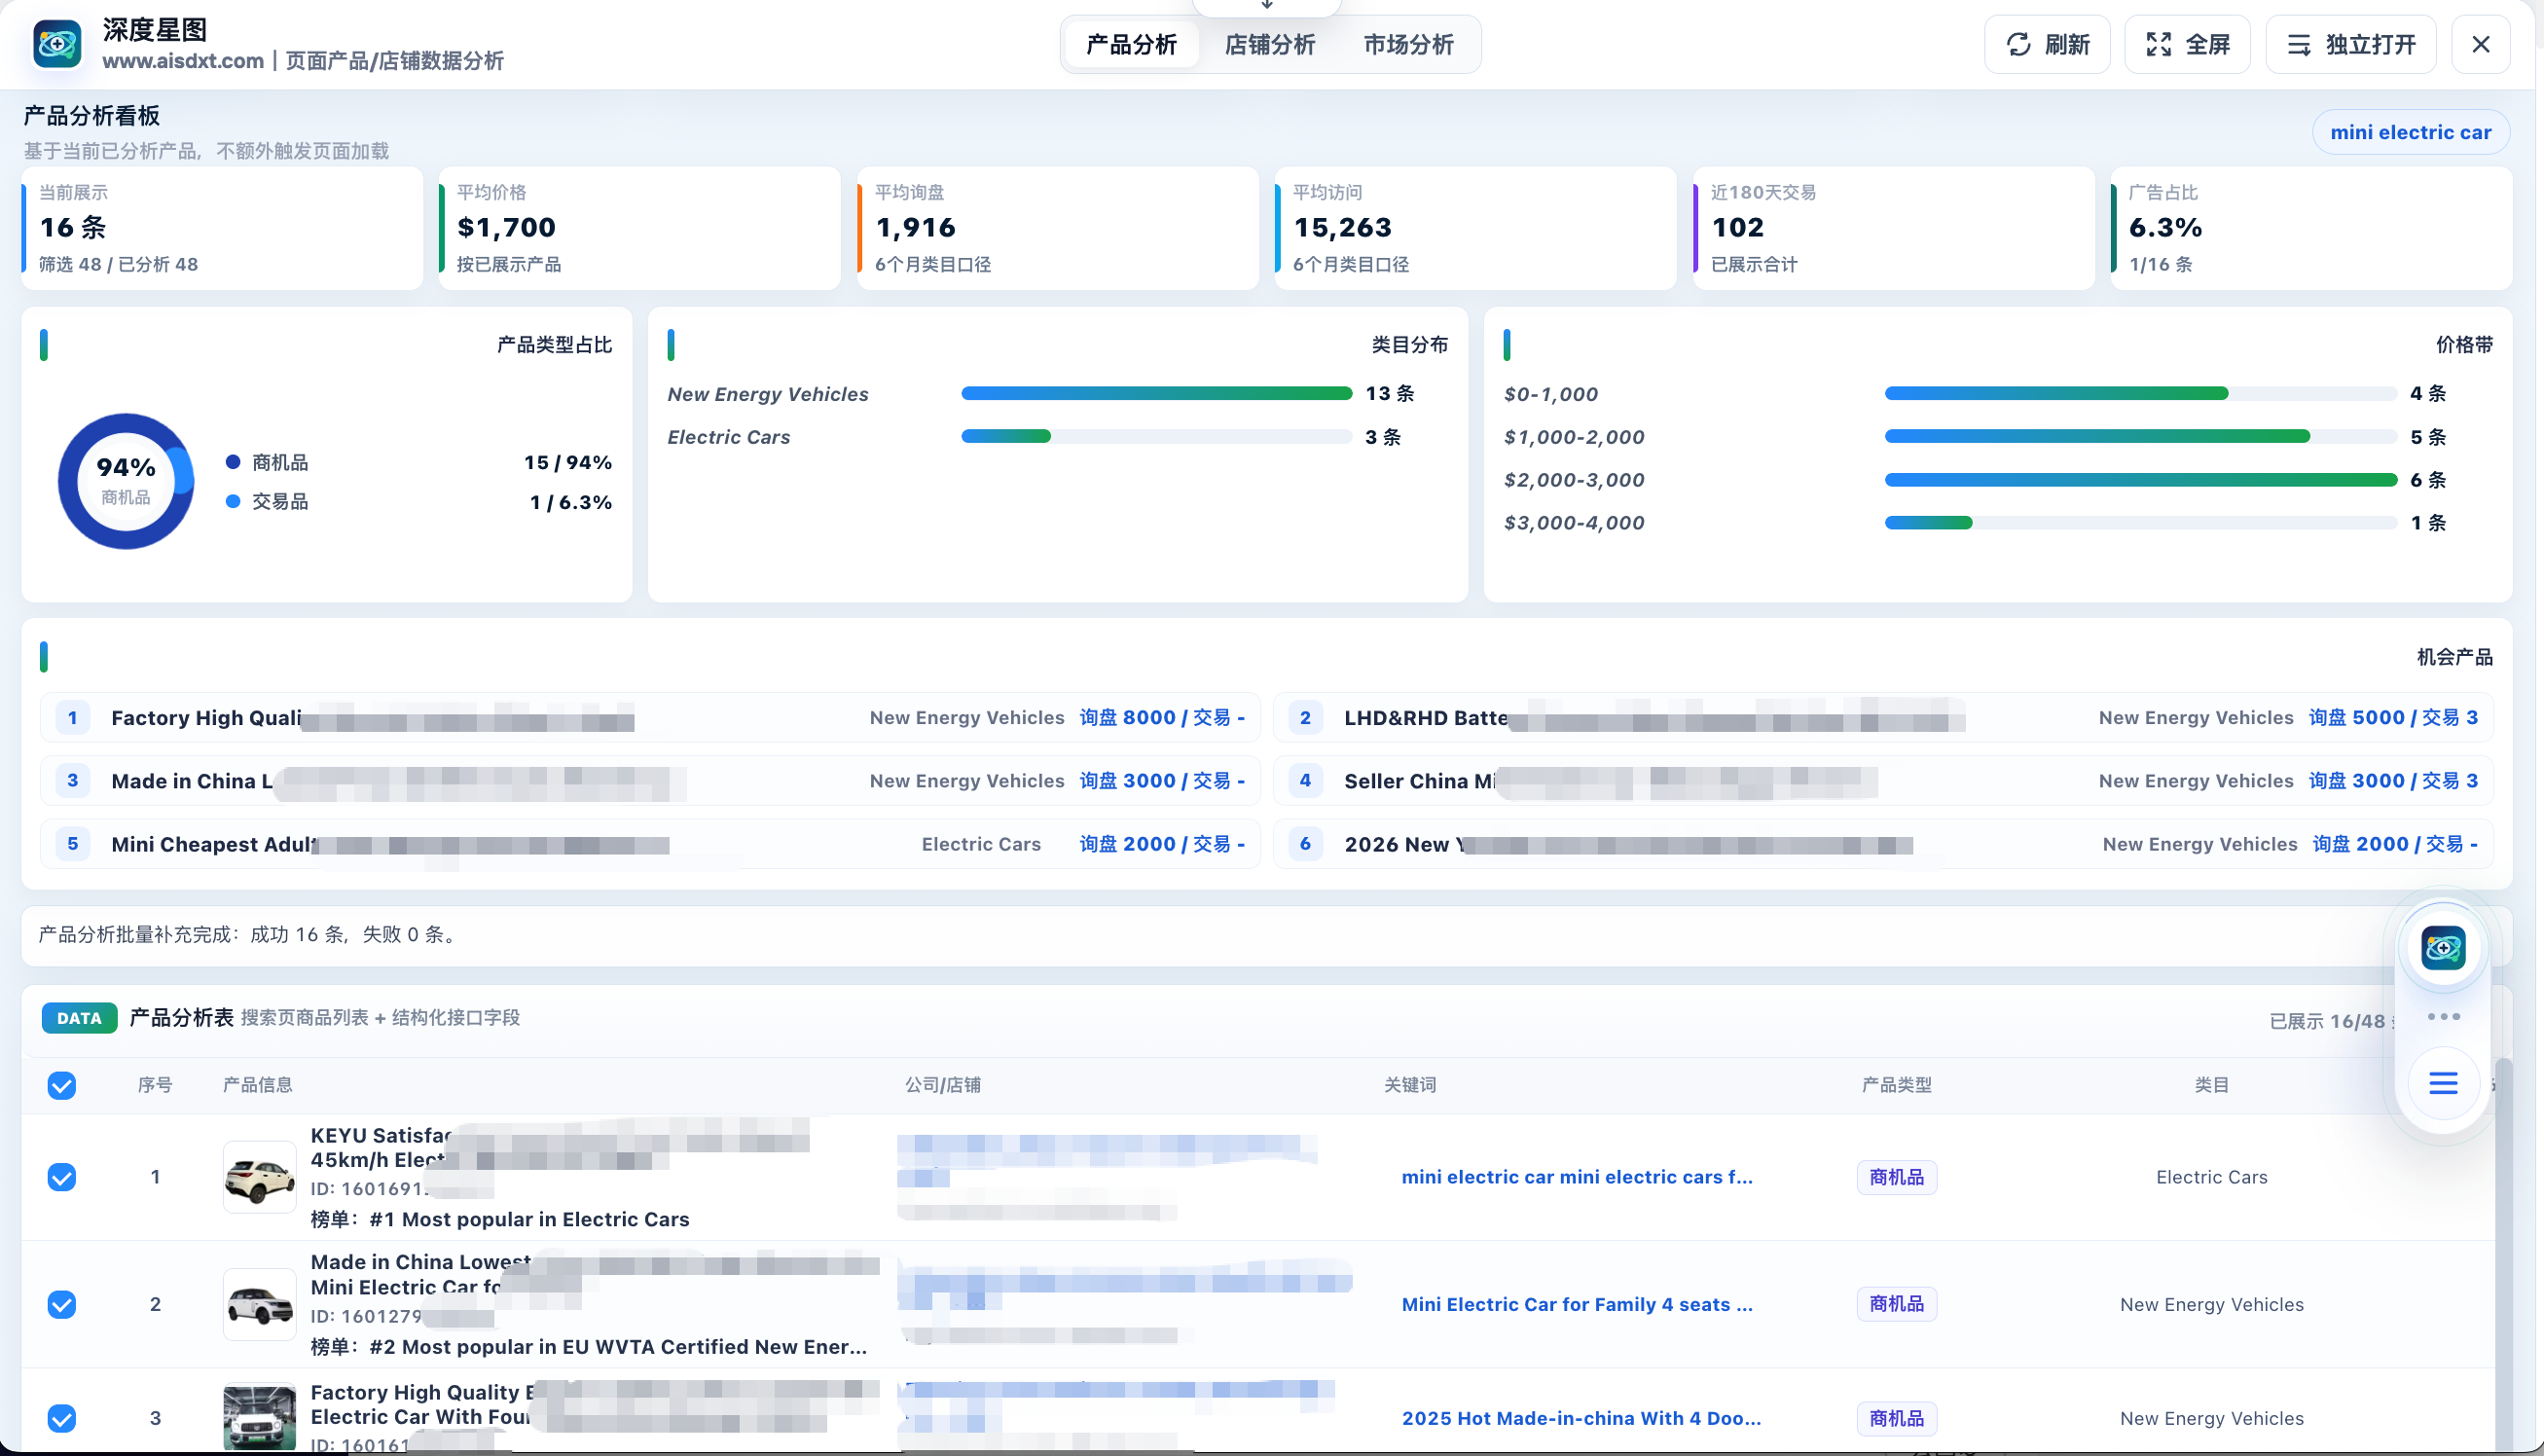The height and width of the screenshot is (1456, 2544).
Task: Uncheck the checkbox for product row 2
Action: tap(62, 1304)
